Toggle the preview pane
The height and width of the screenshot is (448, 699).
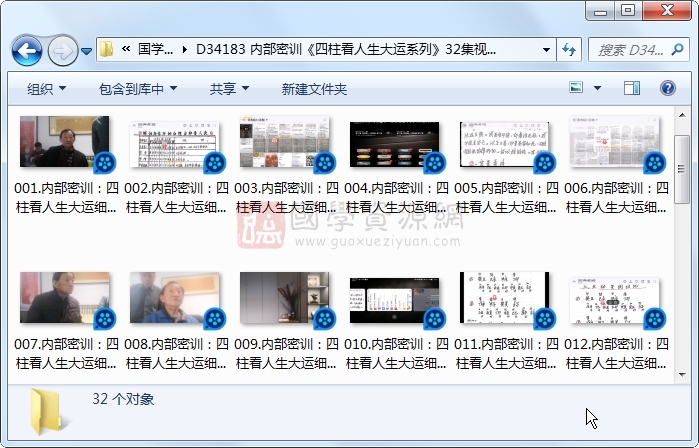632,88
